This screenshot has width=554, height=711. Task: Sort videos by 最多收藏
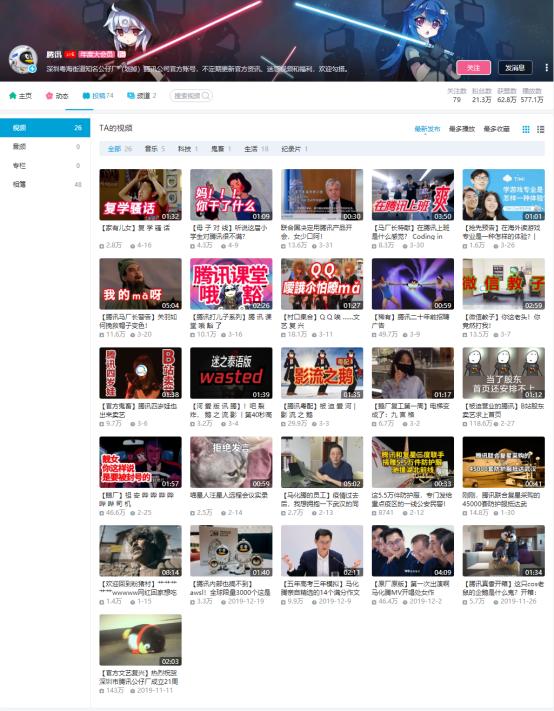pos(496,129)
